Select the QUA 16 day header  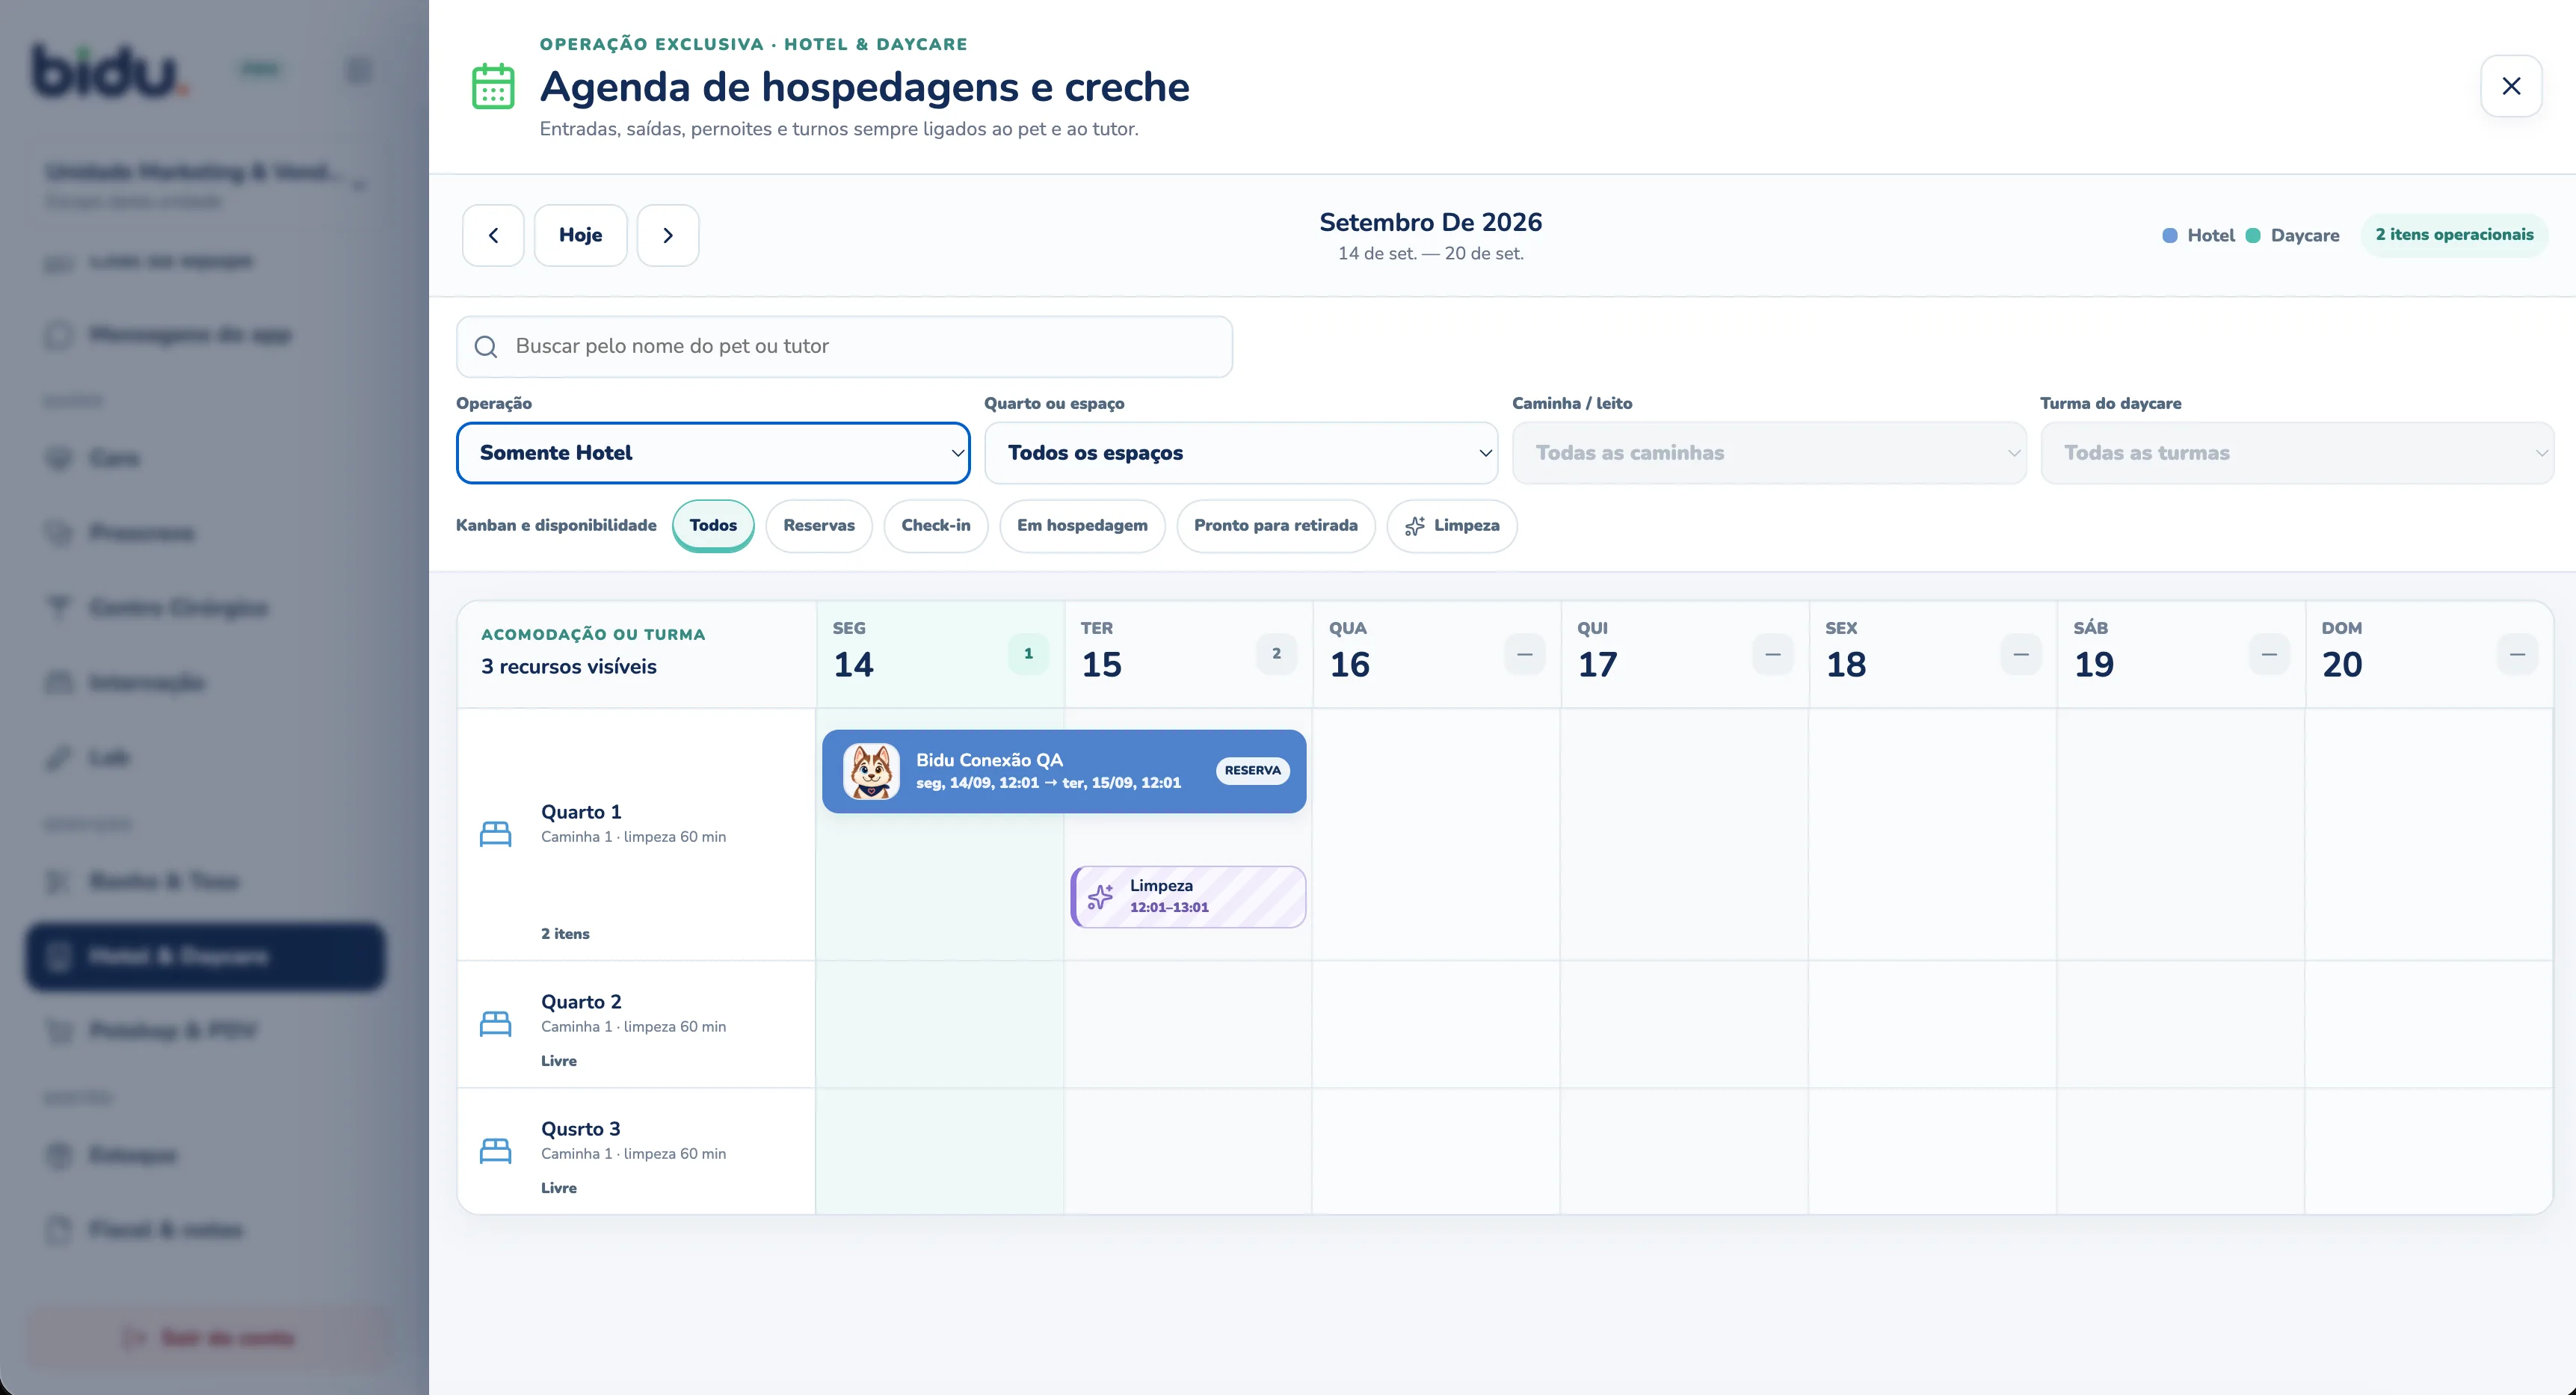click(1436, 655)
